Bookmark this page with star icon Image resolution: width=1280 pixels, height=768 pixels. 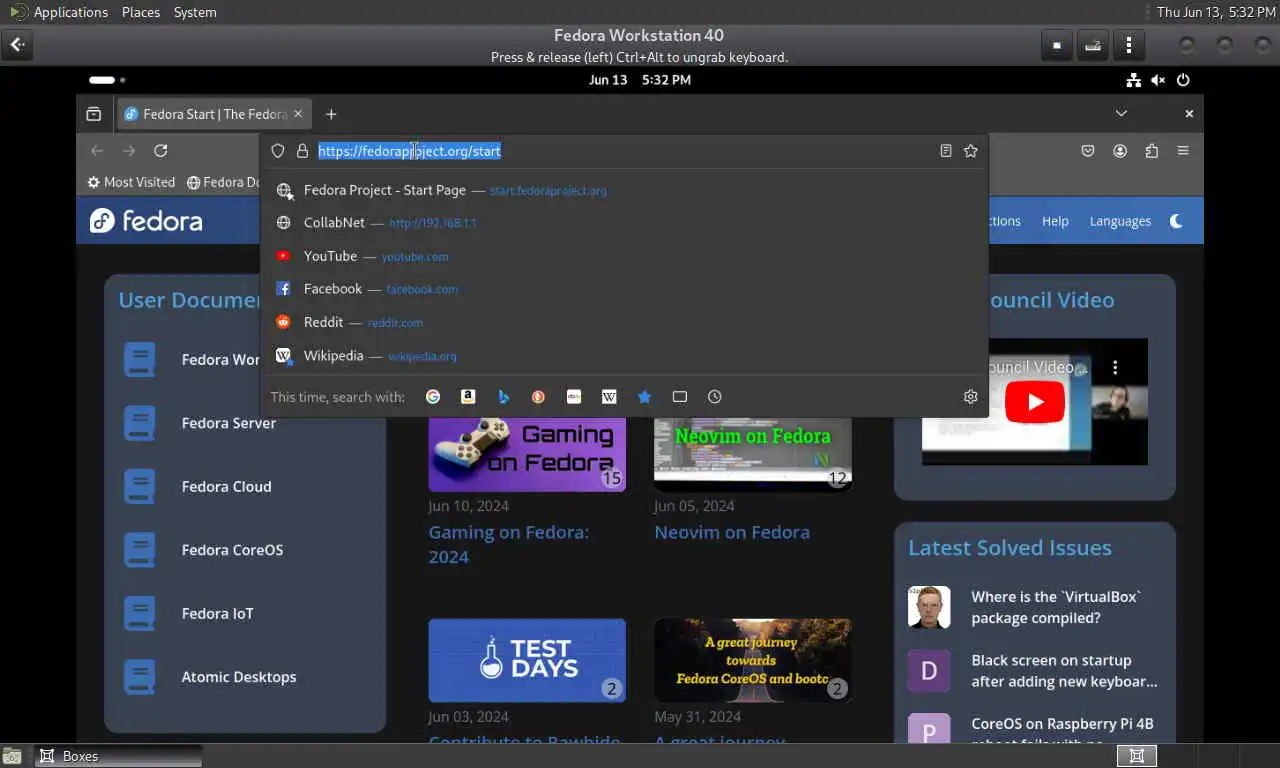pos(970,151)
